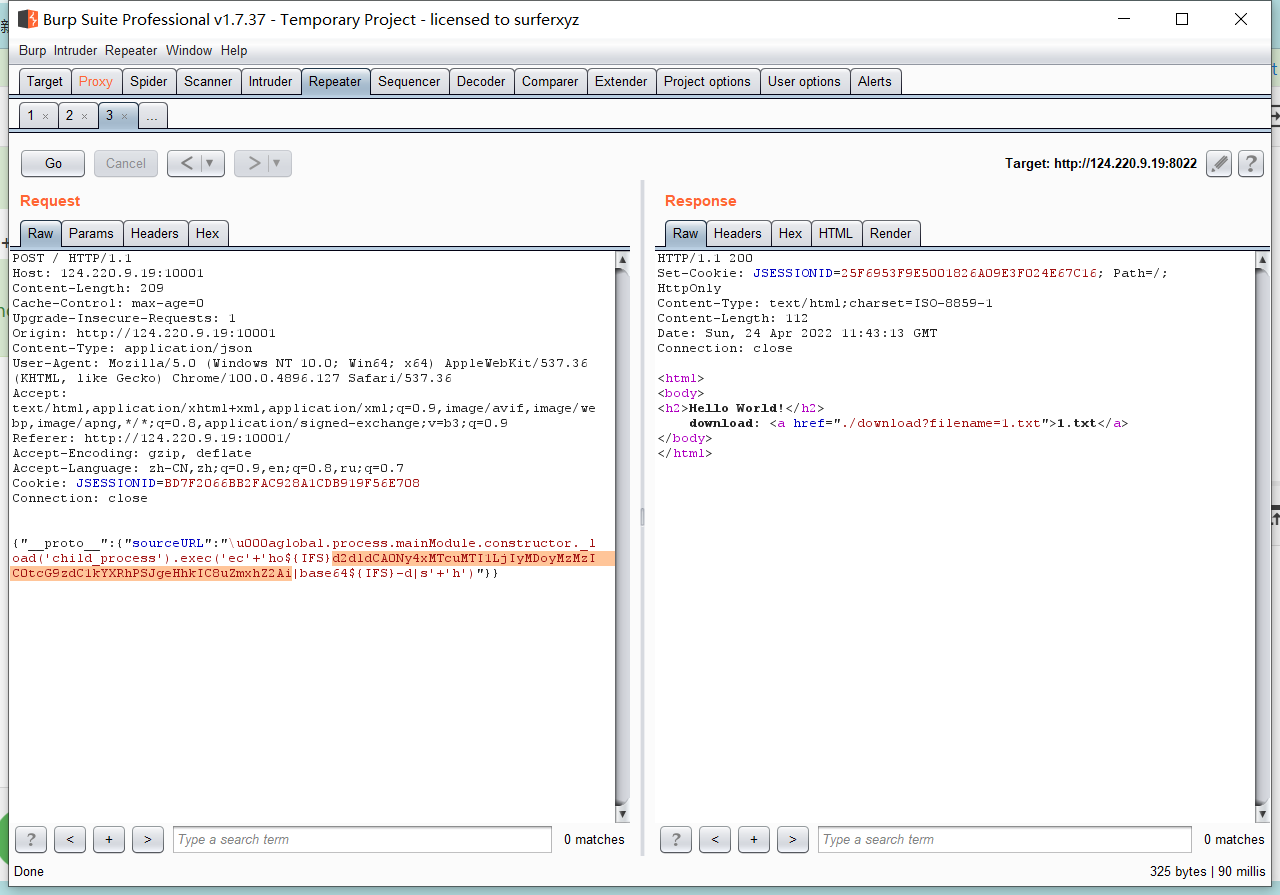Go to next match in request search

[148, 839]
